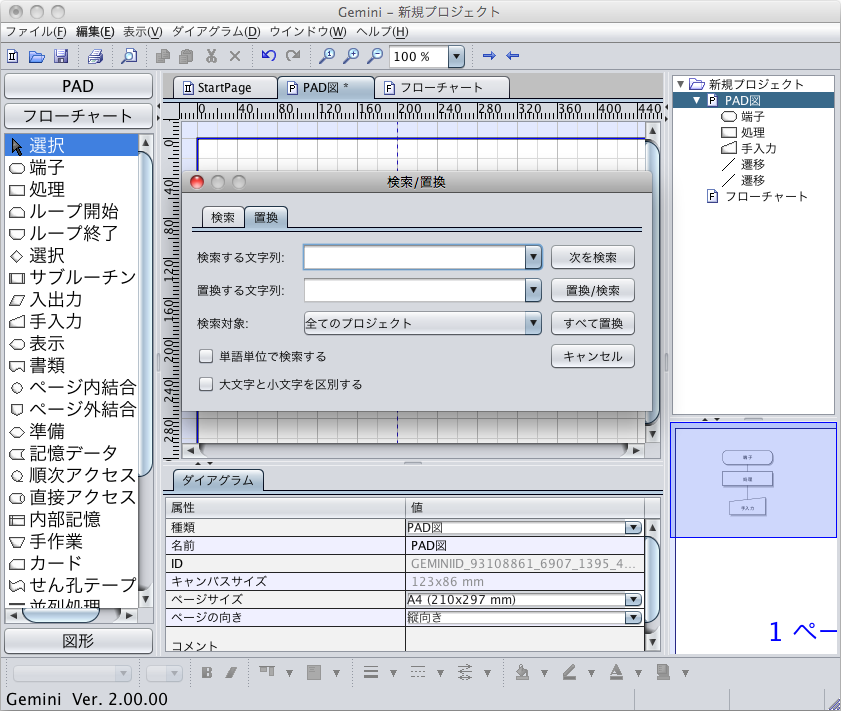This screenshot has width=841, height=711.
Task: Click the 次を検索 button
Action: tap(593, 257)
